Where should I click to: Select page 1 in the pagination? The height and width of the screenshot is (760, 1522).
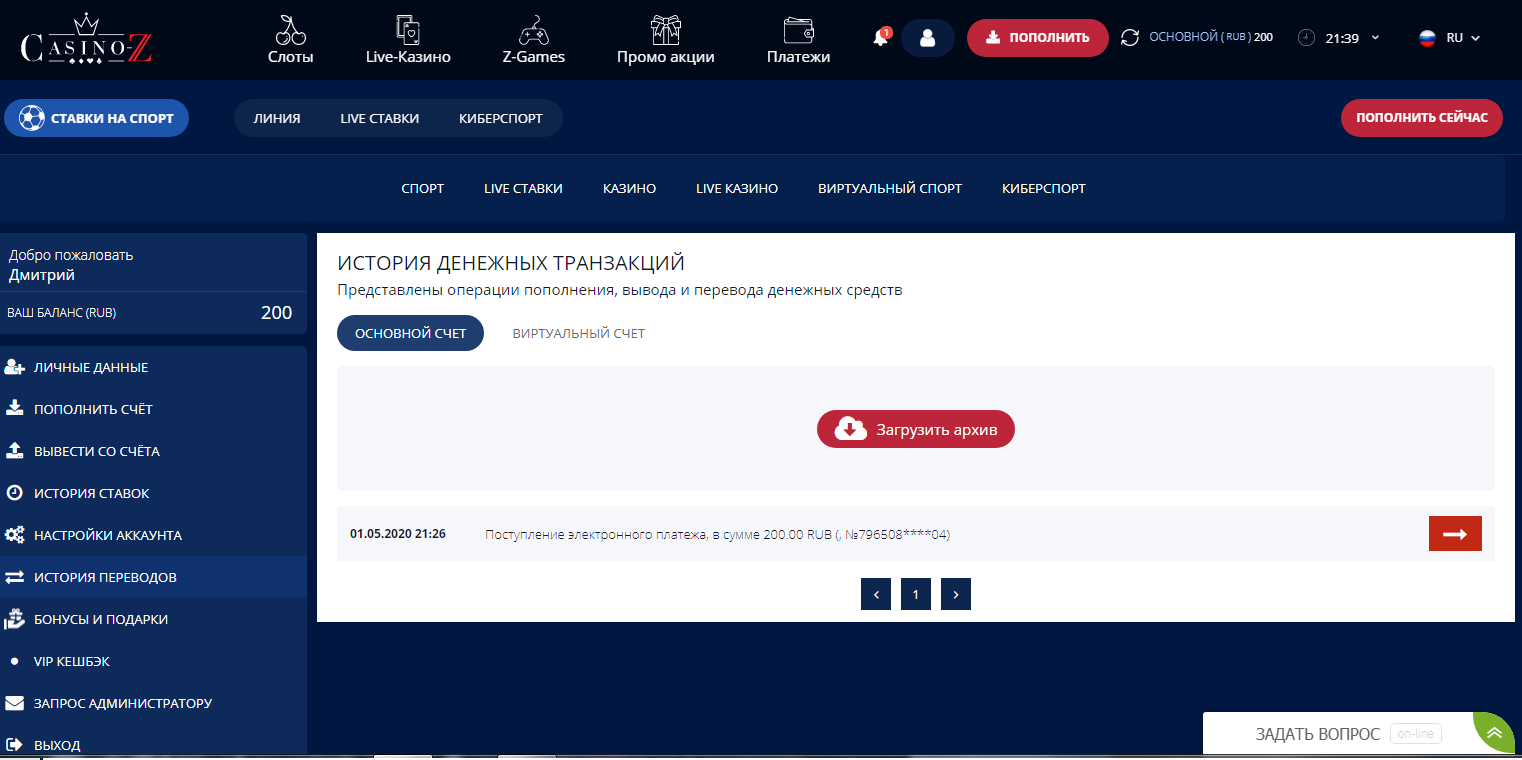[x=915, y=593]
